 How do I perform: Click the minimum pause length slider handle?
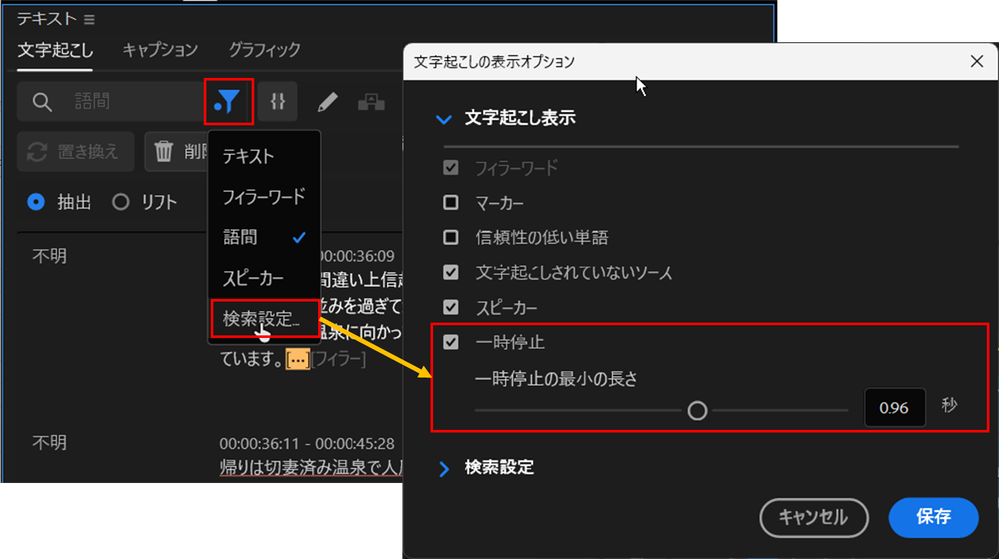point(698,410)
